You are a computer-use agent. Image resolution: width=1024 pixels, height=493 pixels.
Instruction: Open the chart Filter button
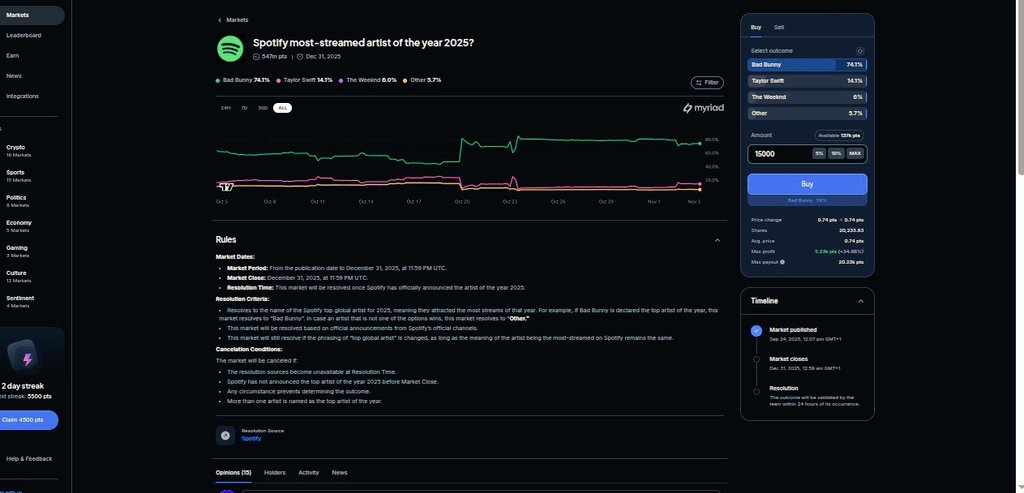[x=707, y=83]
